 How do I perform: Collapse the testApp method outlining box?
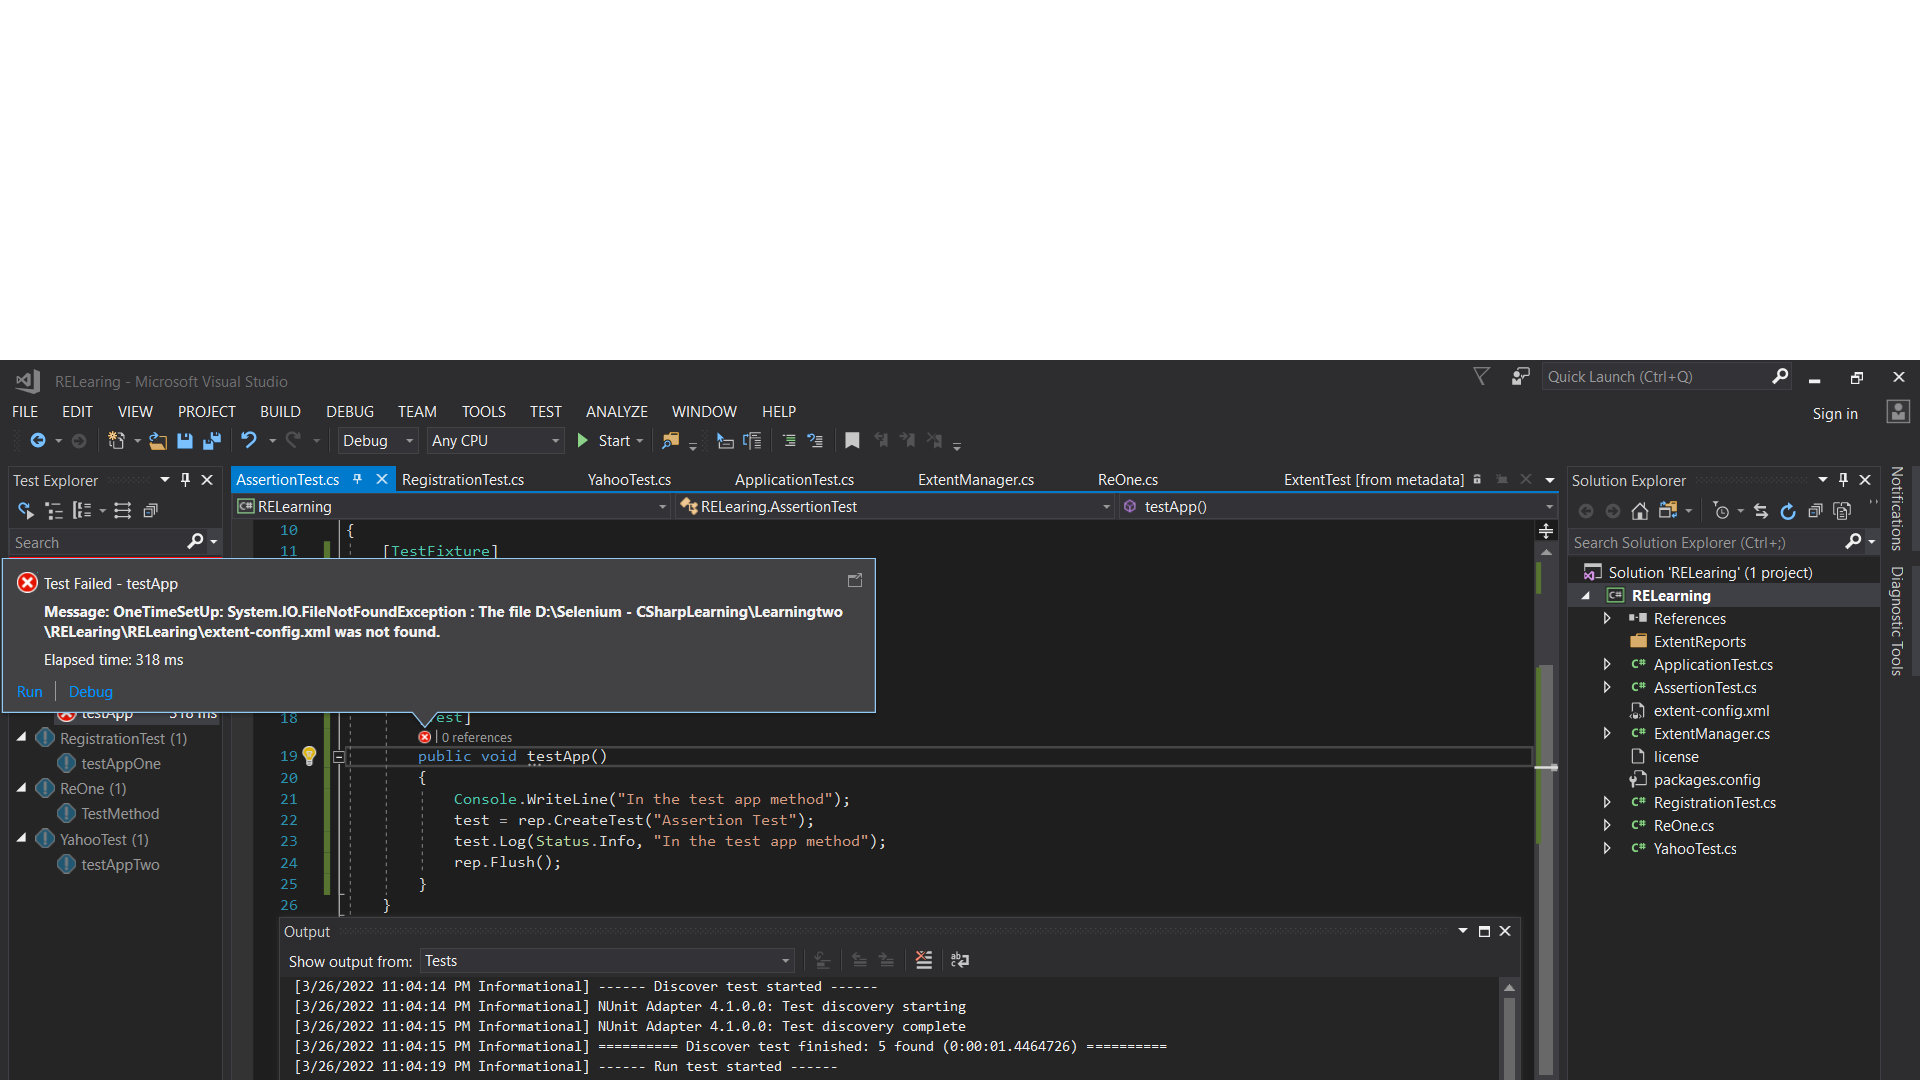point(339,757)
